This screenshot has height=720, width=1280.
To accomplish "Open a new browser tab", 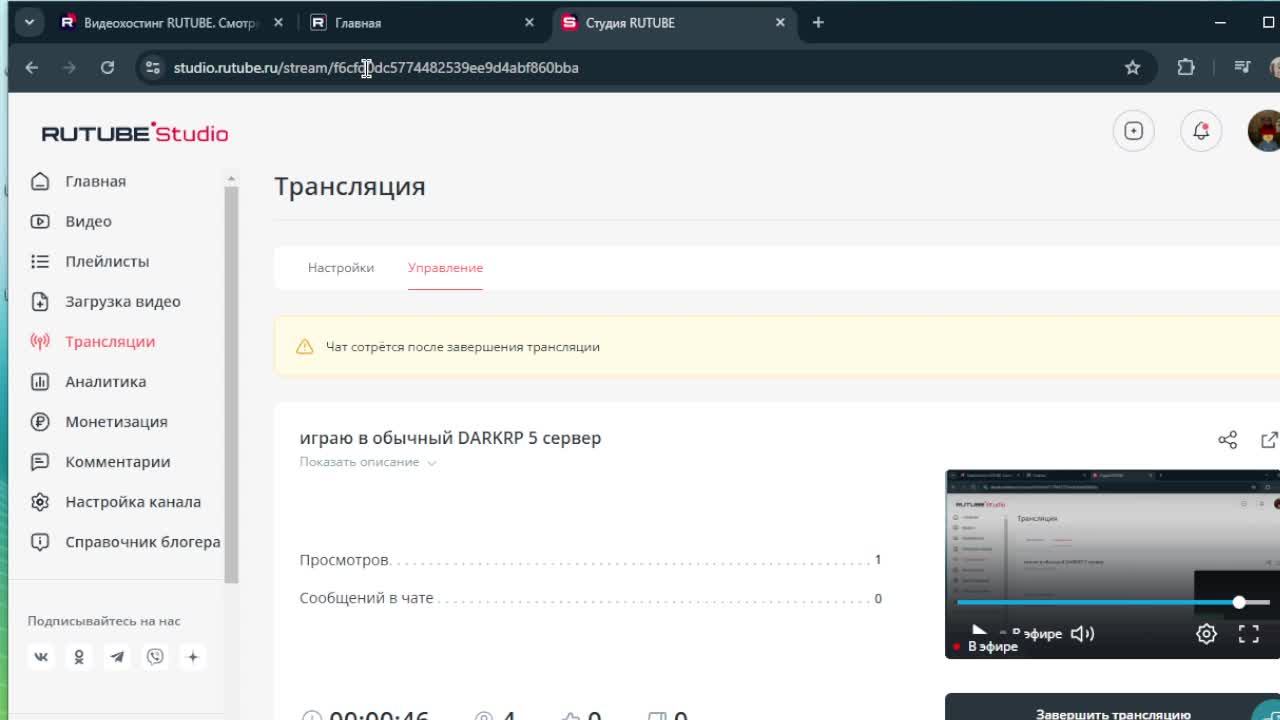I will (x=818, y=22).
